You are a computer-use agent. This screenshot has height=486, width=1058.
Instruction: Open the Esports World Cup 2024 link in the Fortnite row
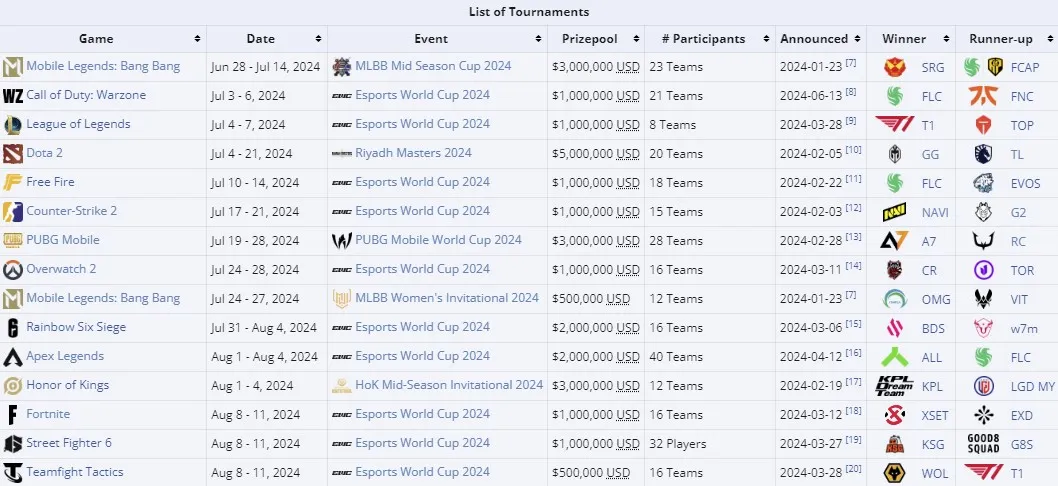(x=422, y=414)
